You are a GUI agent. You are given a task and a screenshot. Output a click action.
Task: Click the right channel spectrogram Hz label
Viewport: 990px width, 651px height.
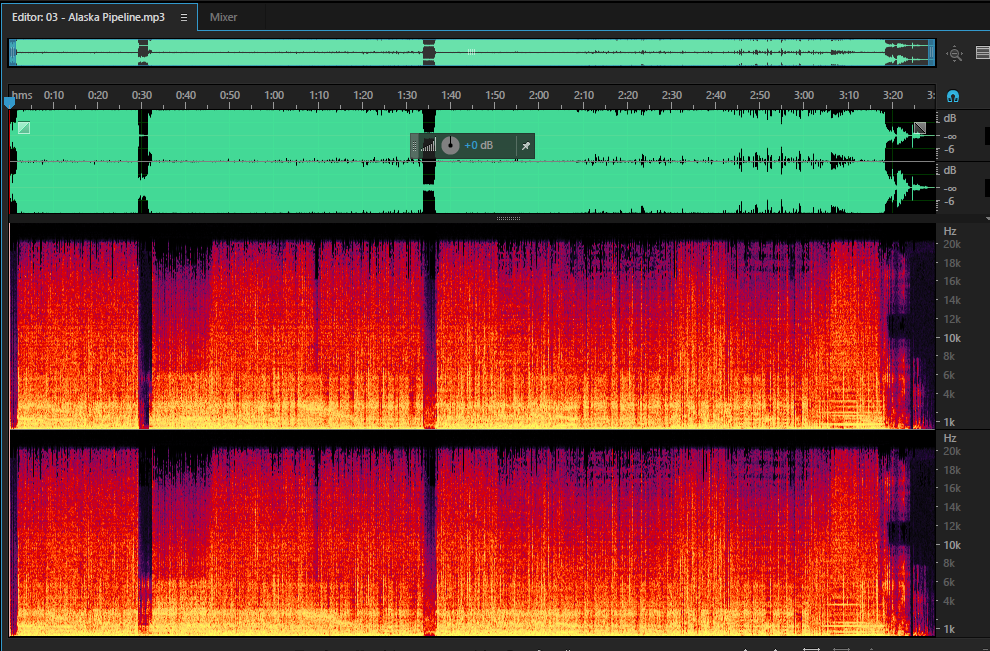pyautogui.click(x=950, y=438)
